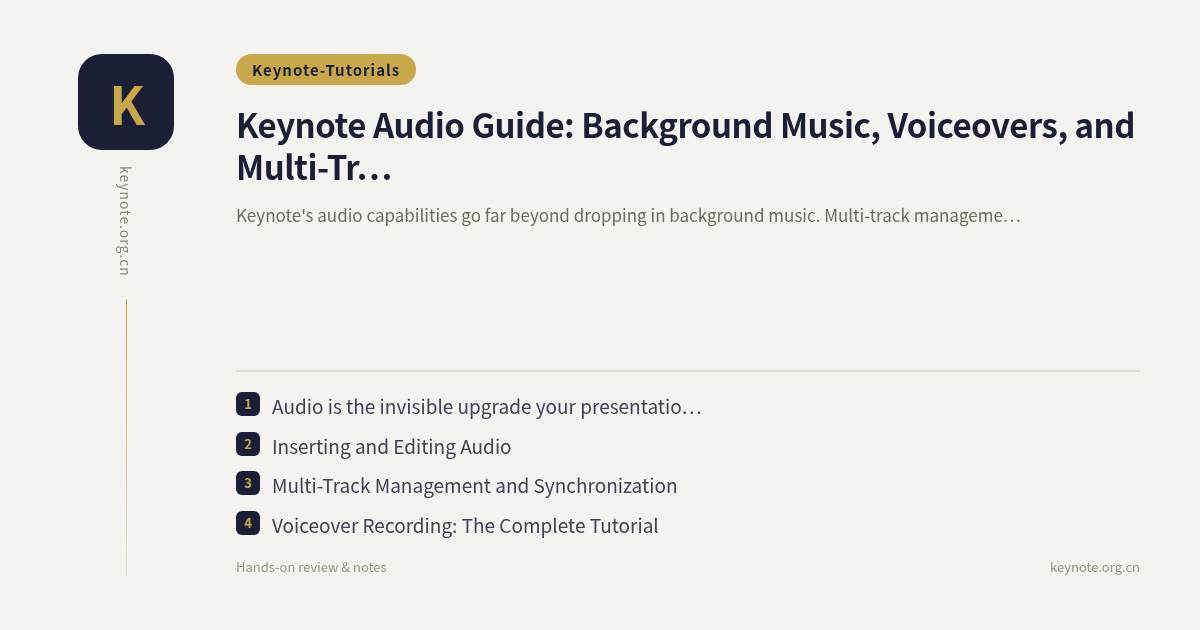Visit keynote.org.cn link in the footer

(x=1094, y=567)
